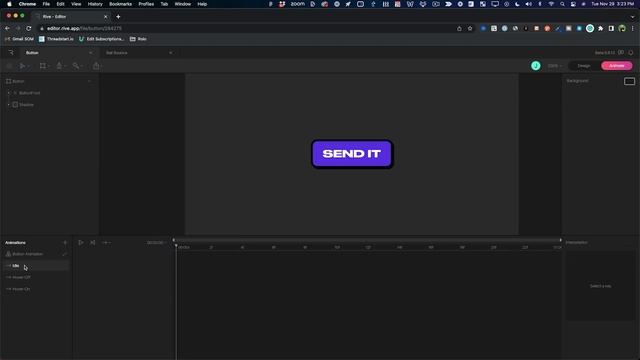Open the Edit Subscriptions bookmark
Viewport: 640px width, 360px height.
[101, 39]
